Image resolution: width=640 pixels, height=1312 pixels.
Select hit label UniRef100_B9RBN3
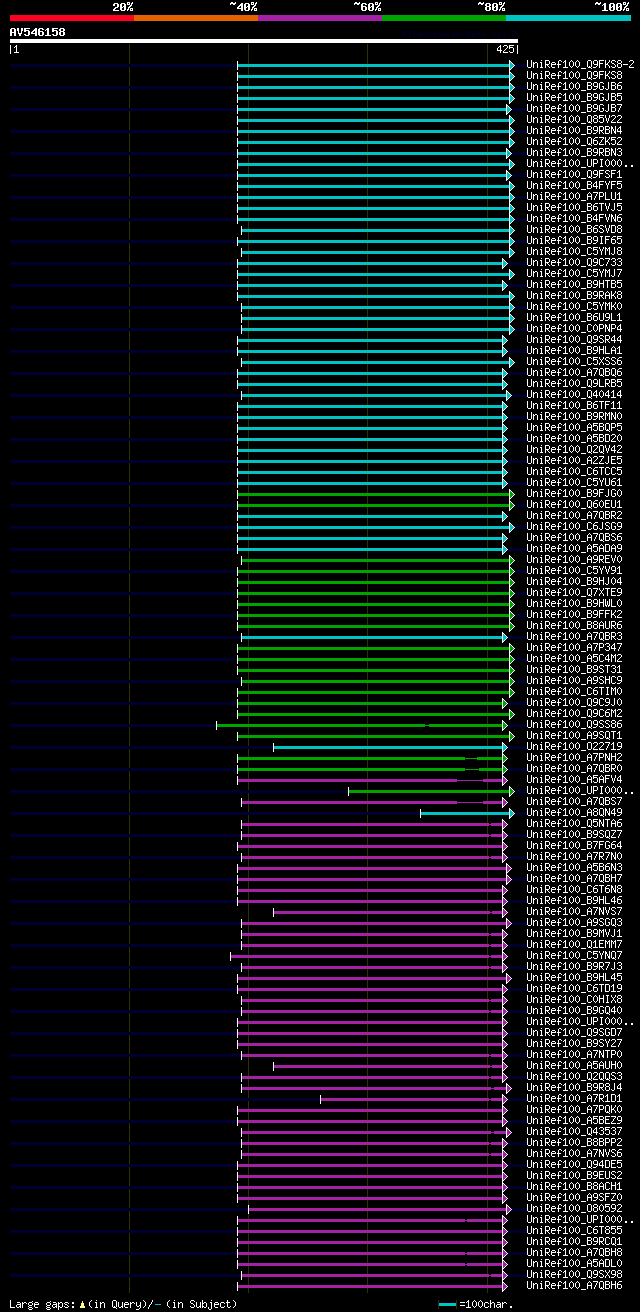(x=575, y=152)
